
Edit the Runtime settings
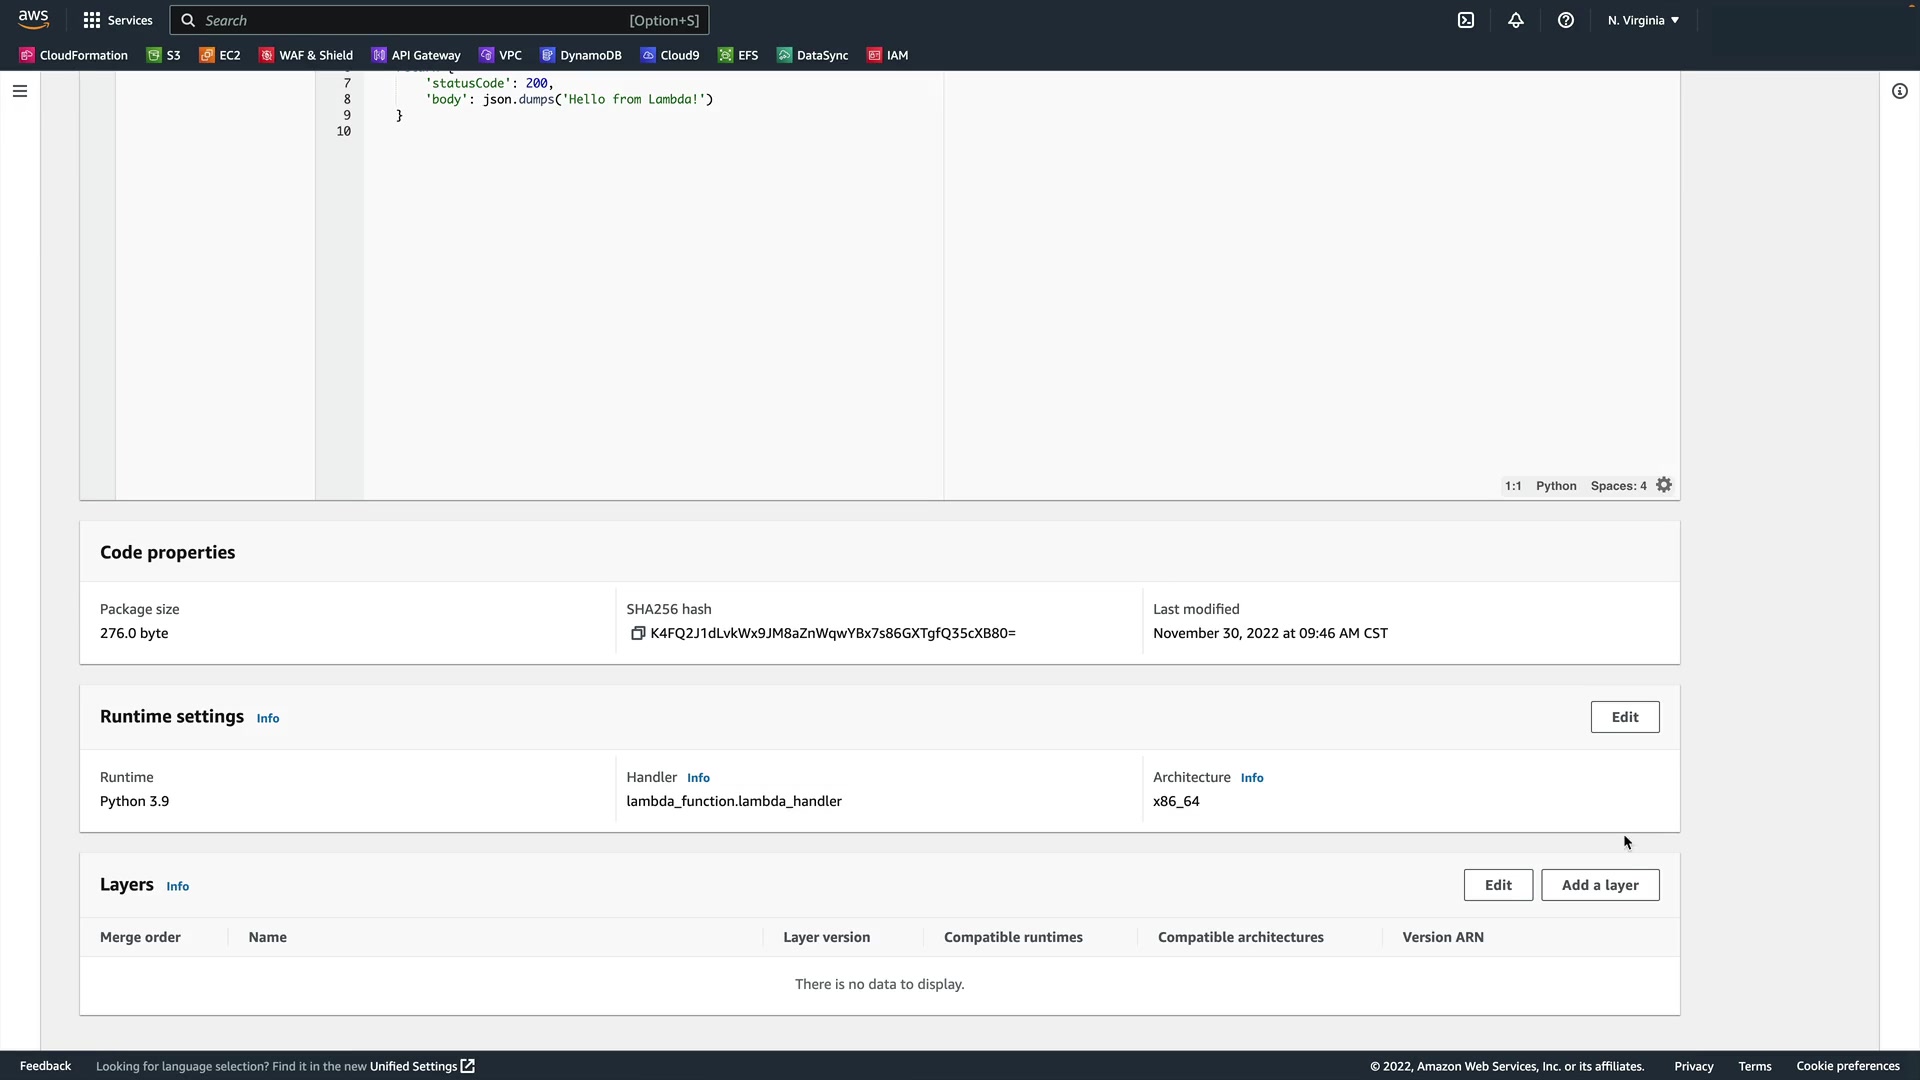point(1625,717)
